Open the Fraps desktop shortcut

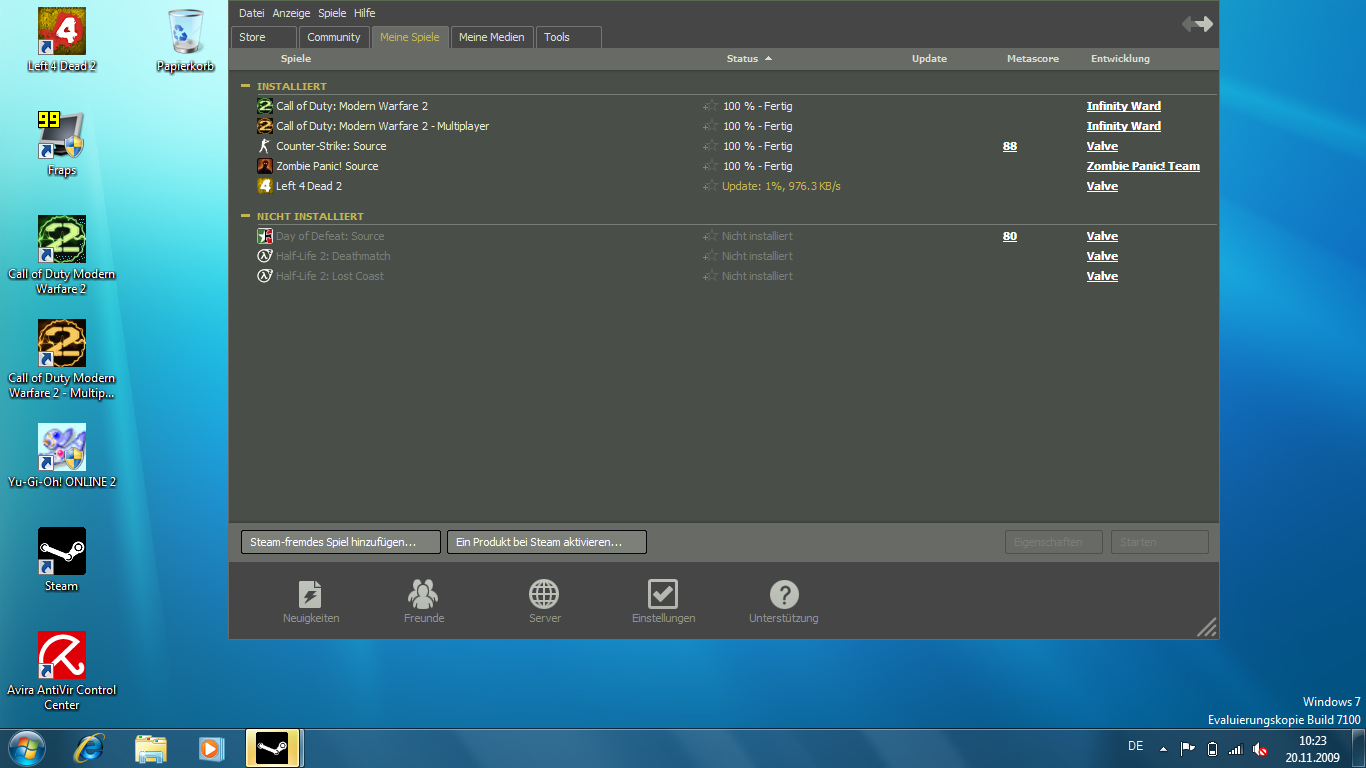tap(62, 136)
